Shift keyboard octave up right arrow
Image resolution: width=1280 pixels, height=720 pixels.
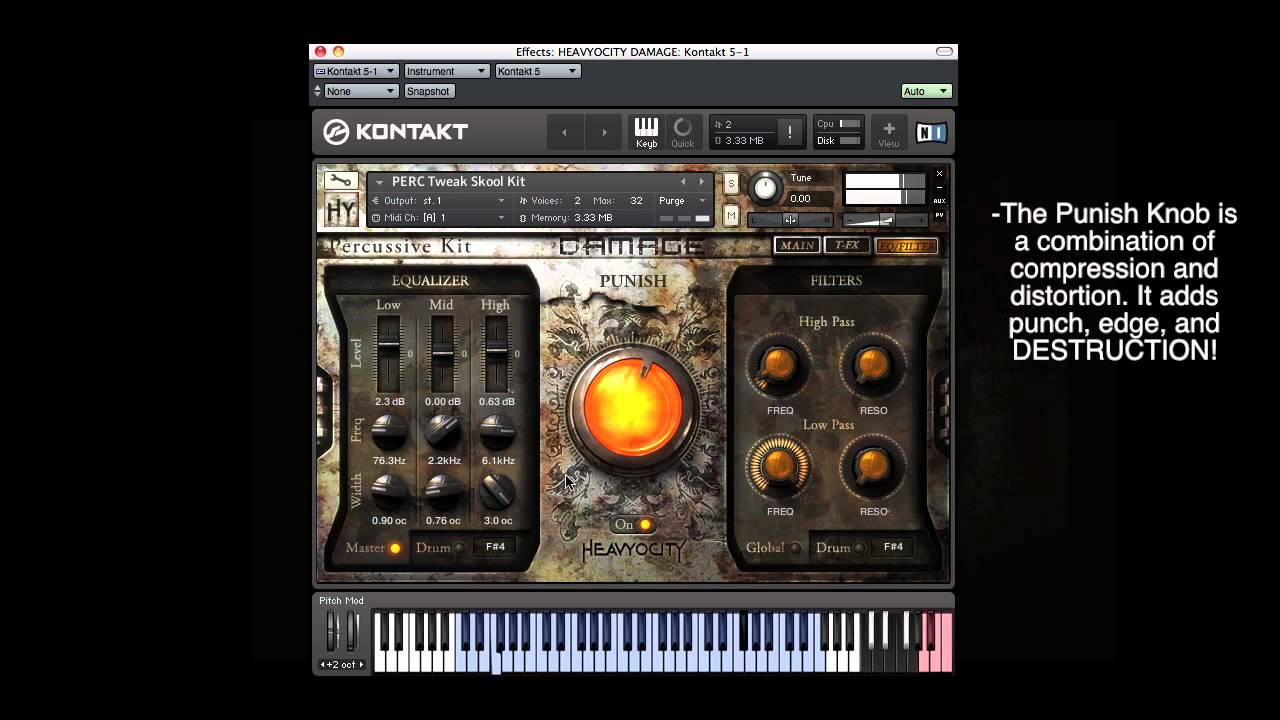361,665
